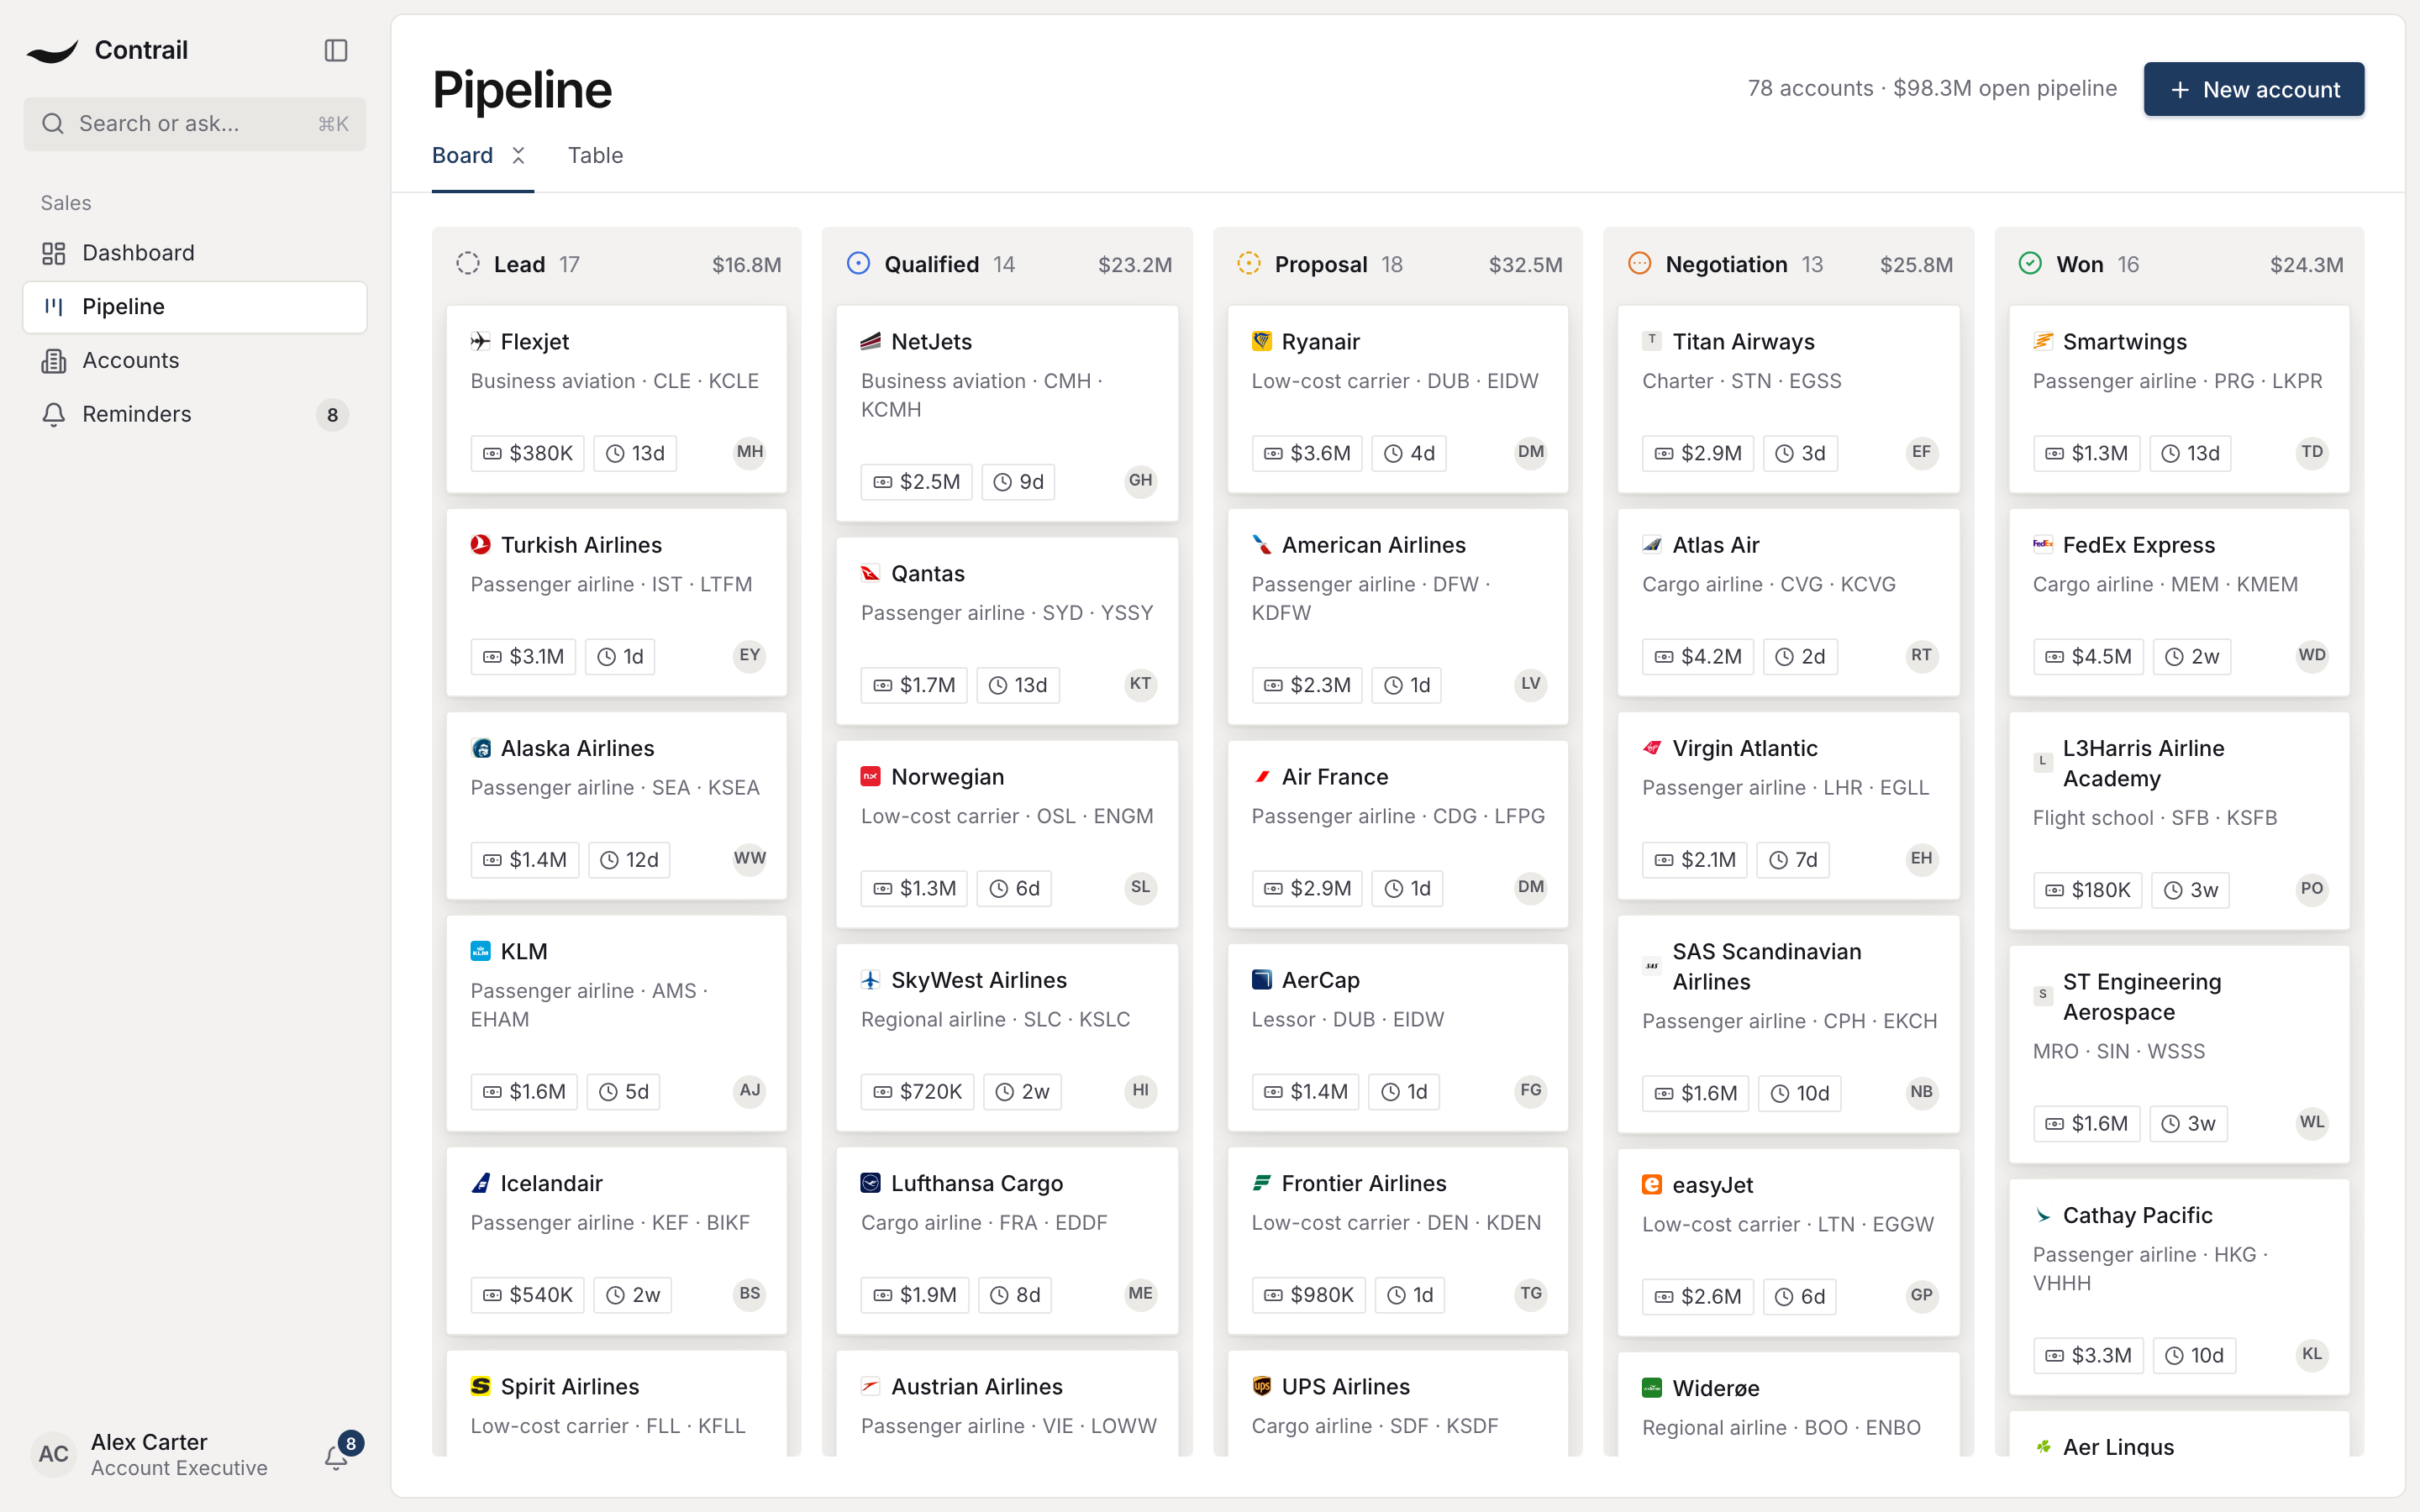2420x1512 pixels.
Task: Click the Negotiation column status icon
Action: tap(1639, 263)
